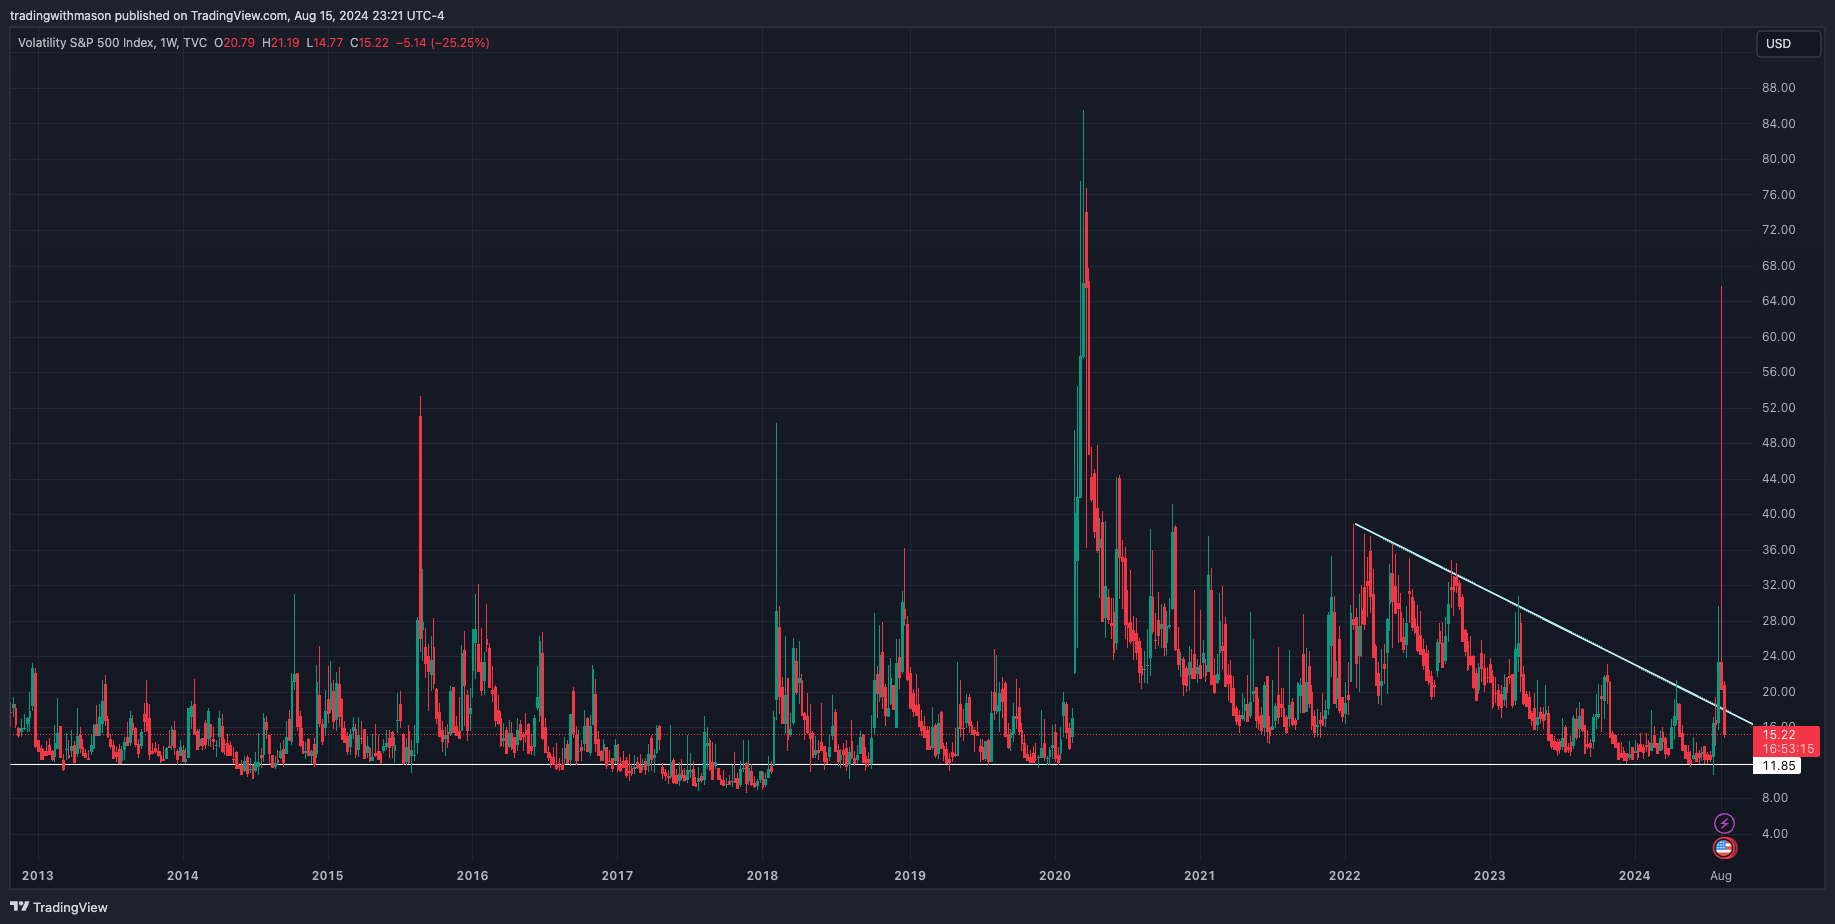Click the red 15.22 current price label

click(1786, 735)
